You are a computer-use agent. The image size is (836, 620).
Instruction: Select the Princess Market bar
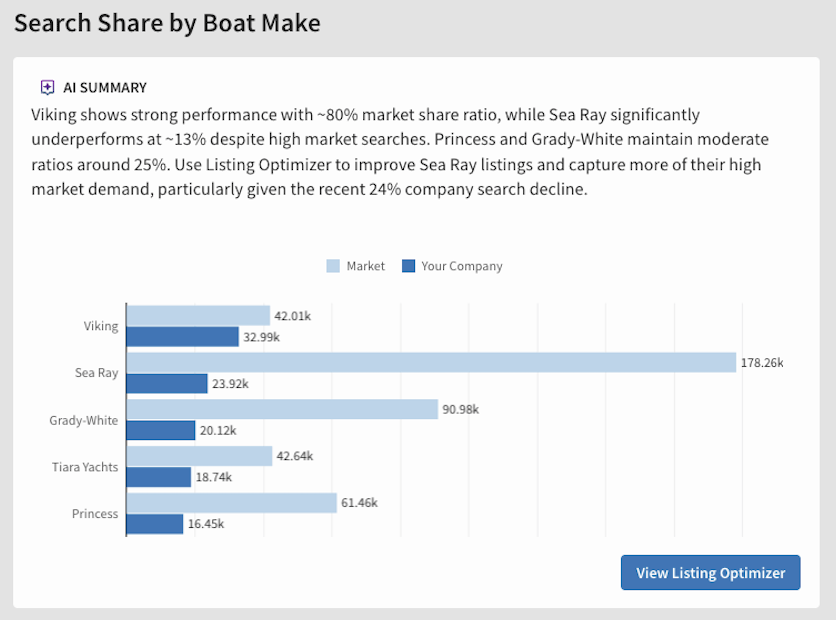(231, 502)
